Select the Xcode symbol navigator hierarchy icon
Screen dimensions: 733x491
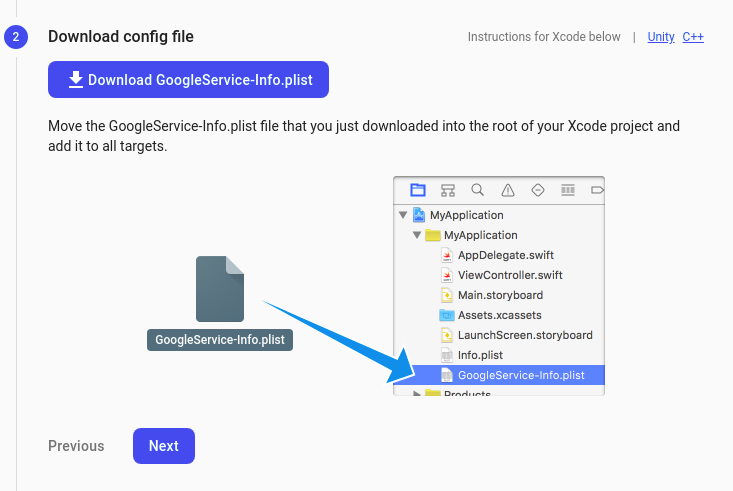[x=447, y=190]
